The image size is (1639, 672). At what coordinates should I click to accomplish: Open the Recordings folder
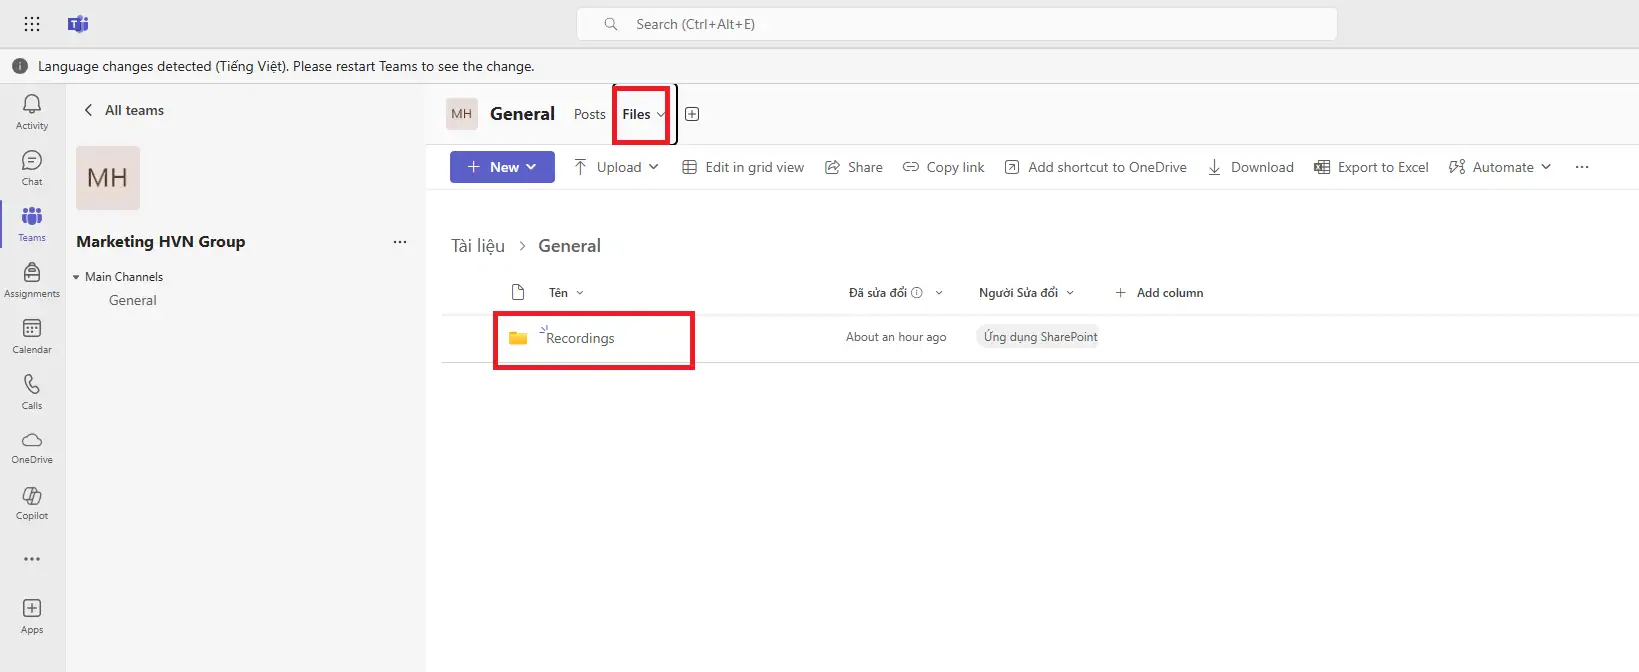(580, 338)
